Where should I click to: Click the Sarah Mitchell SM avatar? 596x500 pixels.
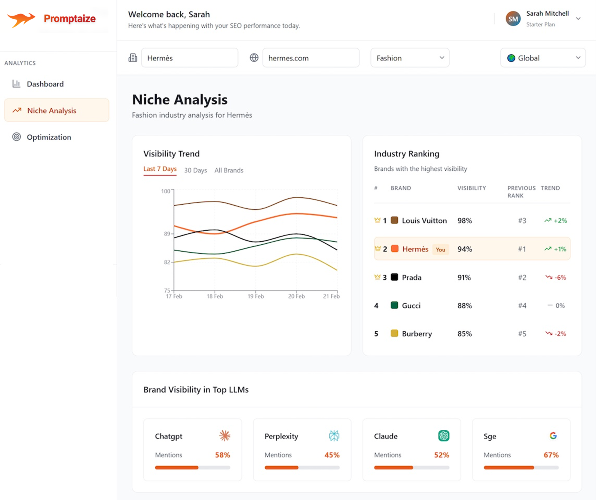point(513,19)
